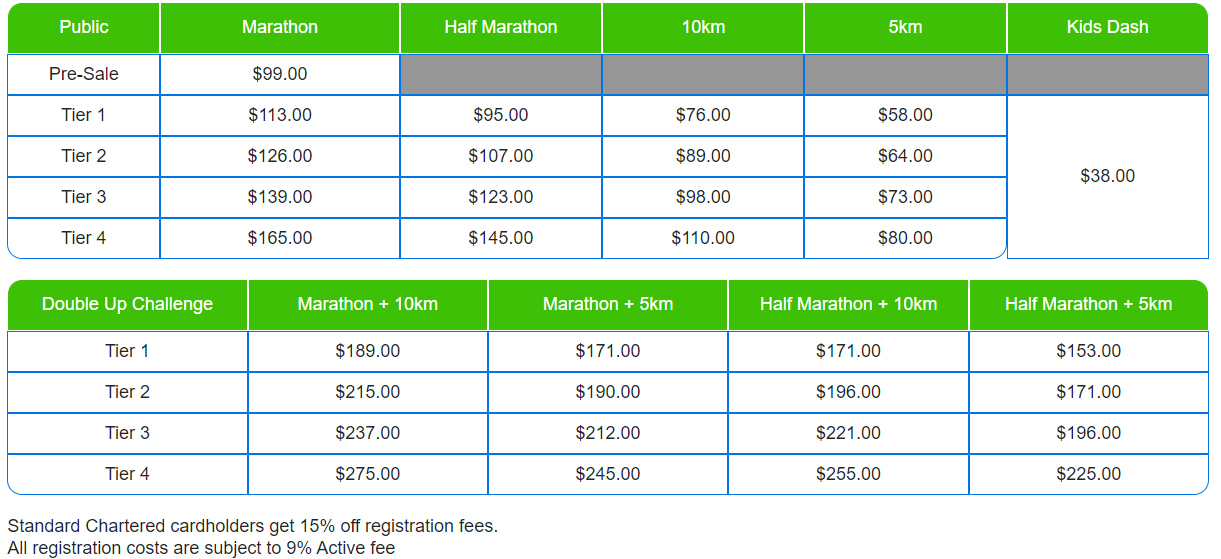The height and width of the screenshot is (559, 1221).
Task: Select the Marathon + 10km column header
Action: [x=368, y=304]
